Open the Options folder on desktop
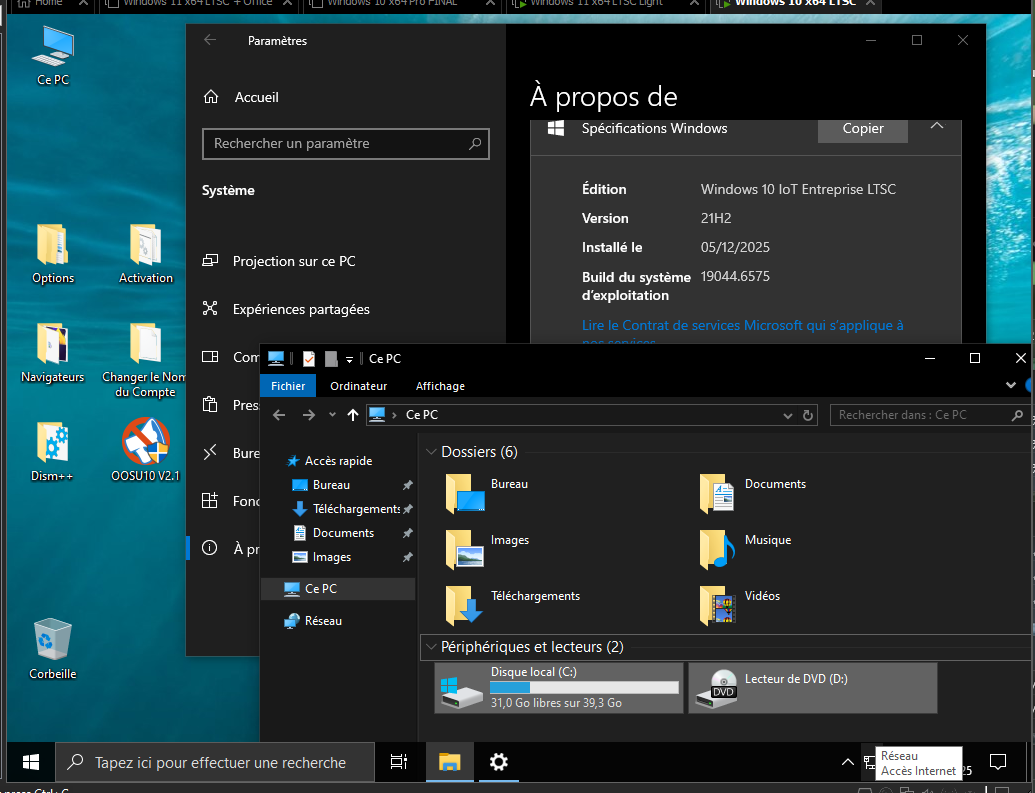This screenshot has height=793, width=1035. tap(53, 254)
